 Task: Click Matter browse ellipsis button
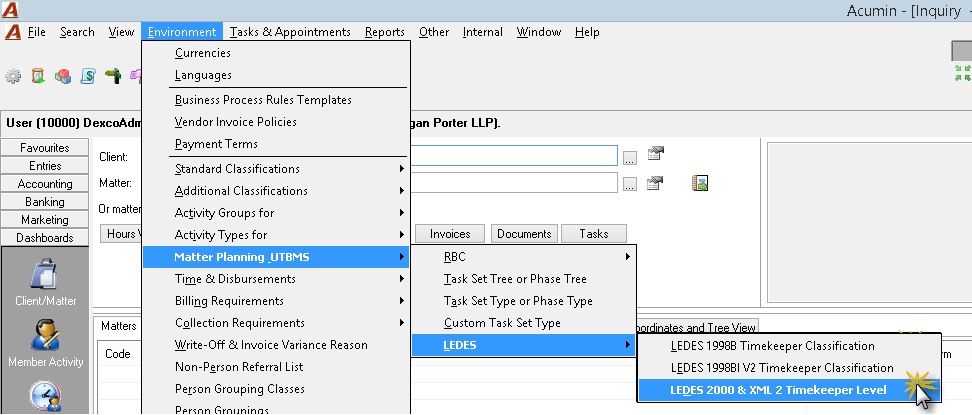tap(630, 184)
